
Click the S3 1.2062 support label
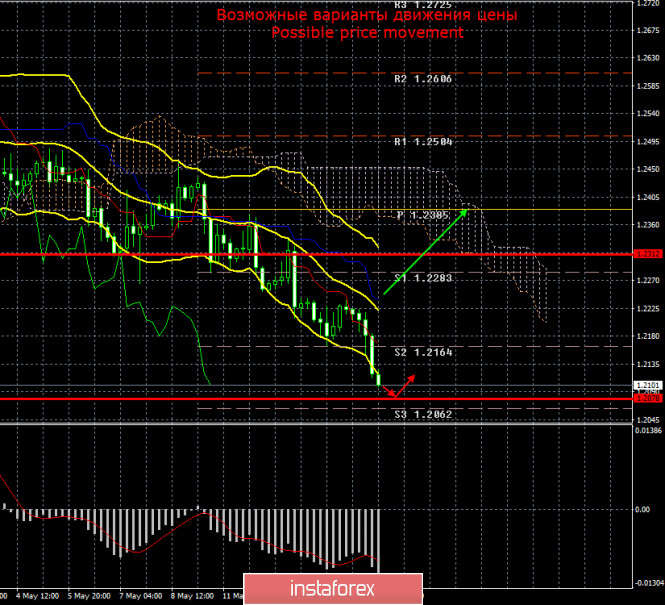pos(423,414)
